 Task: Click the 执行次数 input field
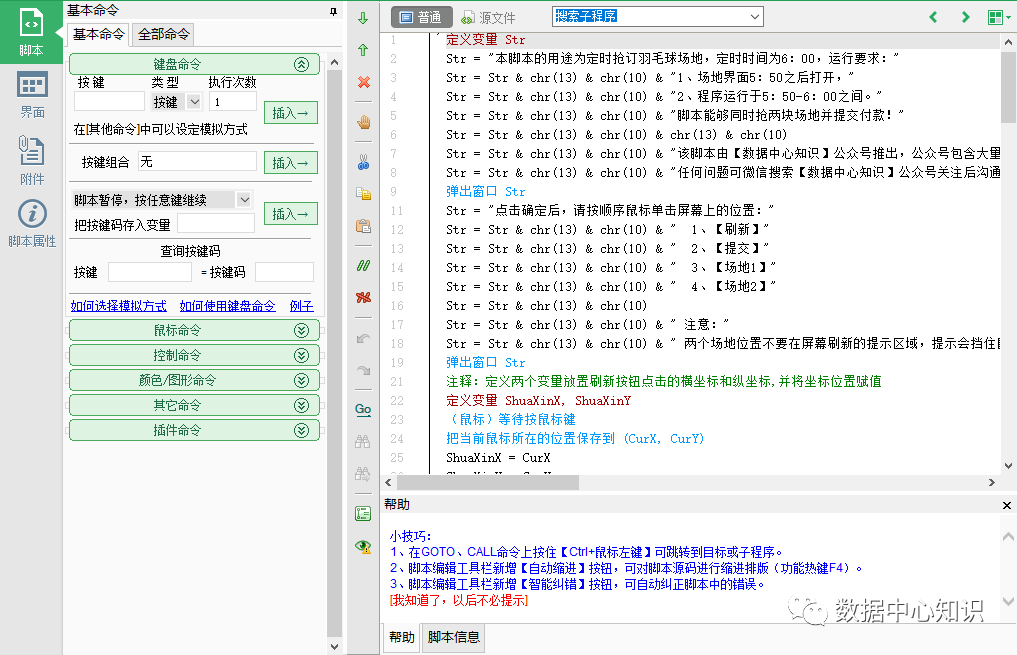tap(233, 101)
